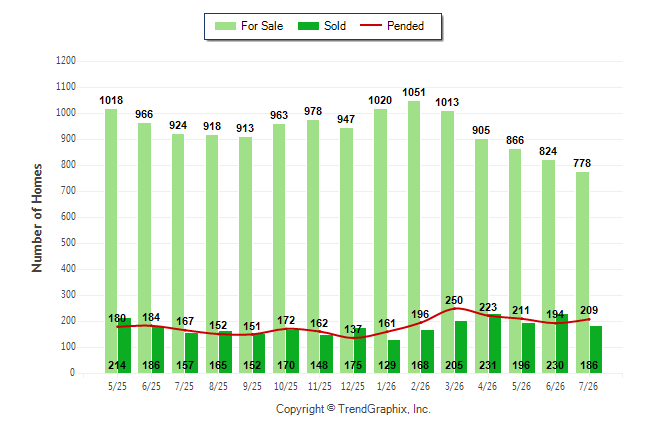Click the 9/25 For Sale bar labeled 913
The height and width of the screenshot is (434, 646).
(x=246, y=255)
